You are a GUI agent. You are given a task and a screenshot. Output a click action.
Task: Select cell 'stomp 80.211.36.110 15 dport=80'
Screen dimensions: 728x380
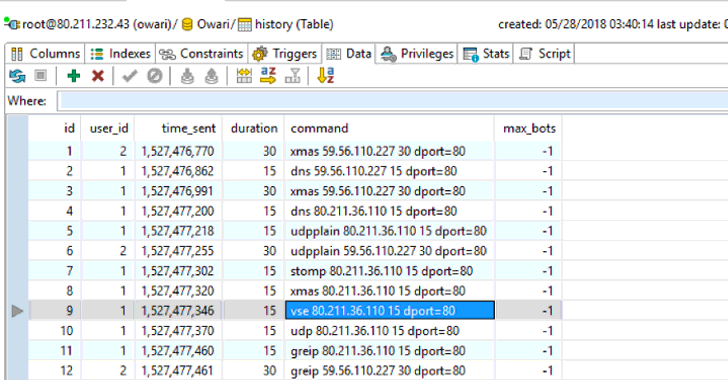tap(390, 271)
